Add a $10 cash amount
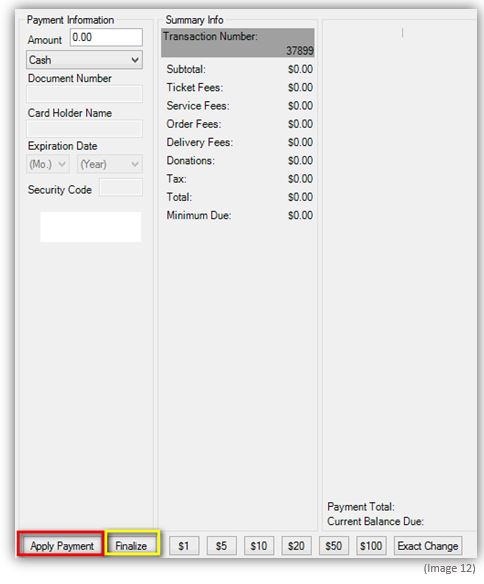This screenshot has height=584, width=484. 259,546
